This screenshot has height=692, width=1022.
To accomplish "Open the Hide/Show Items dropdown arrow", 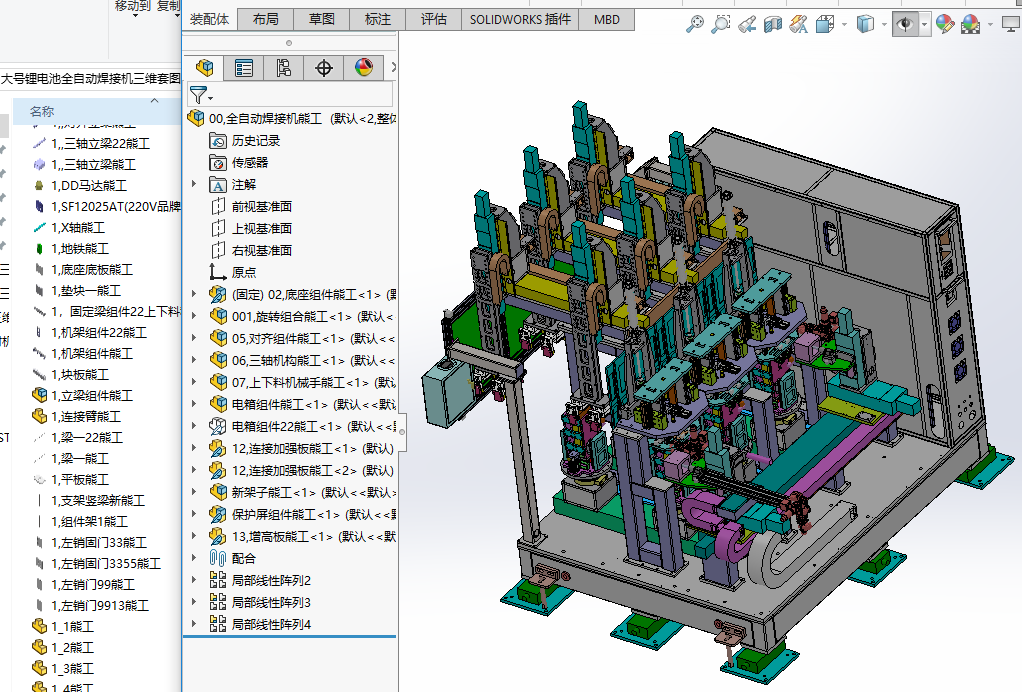I will (924, 25).
